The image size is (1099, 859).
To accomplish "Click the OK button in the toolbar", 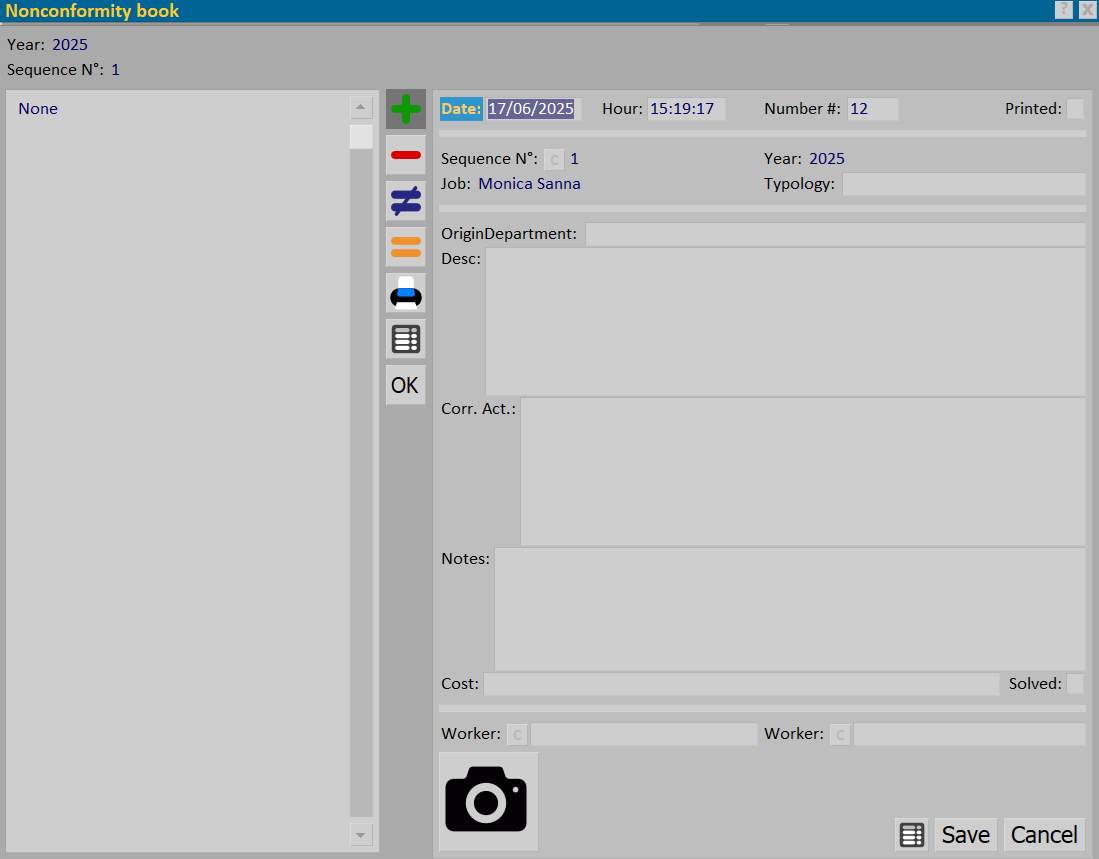I will 406,385.
